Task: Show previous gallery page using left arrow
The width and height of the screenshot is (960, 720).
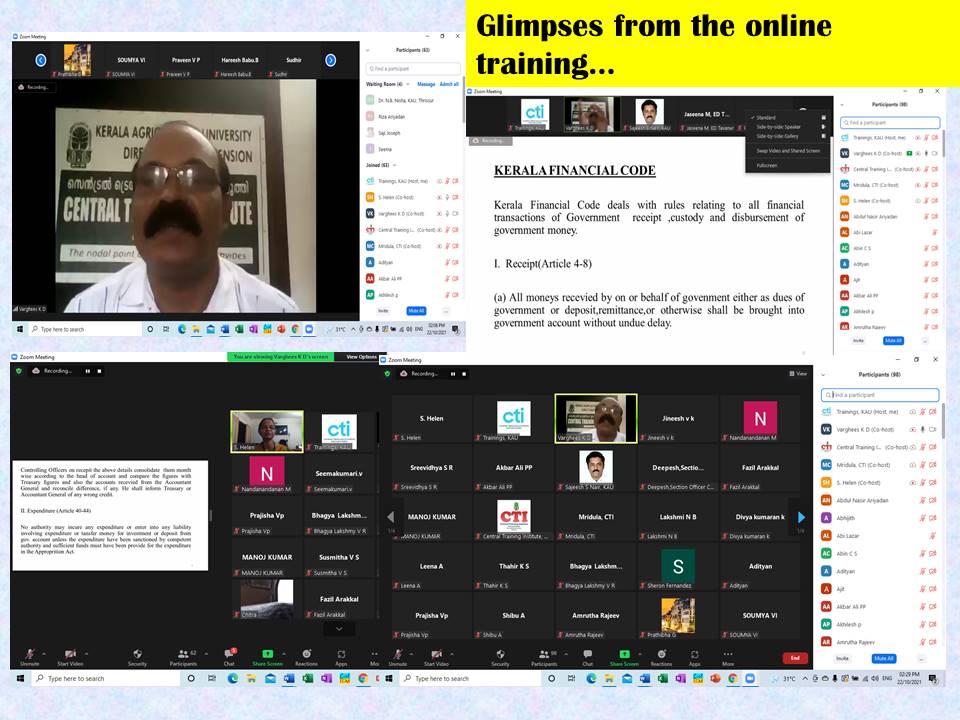Action: click(391, 517)
